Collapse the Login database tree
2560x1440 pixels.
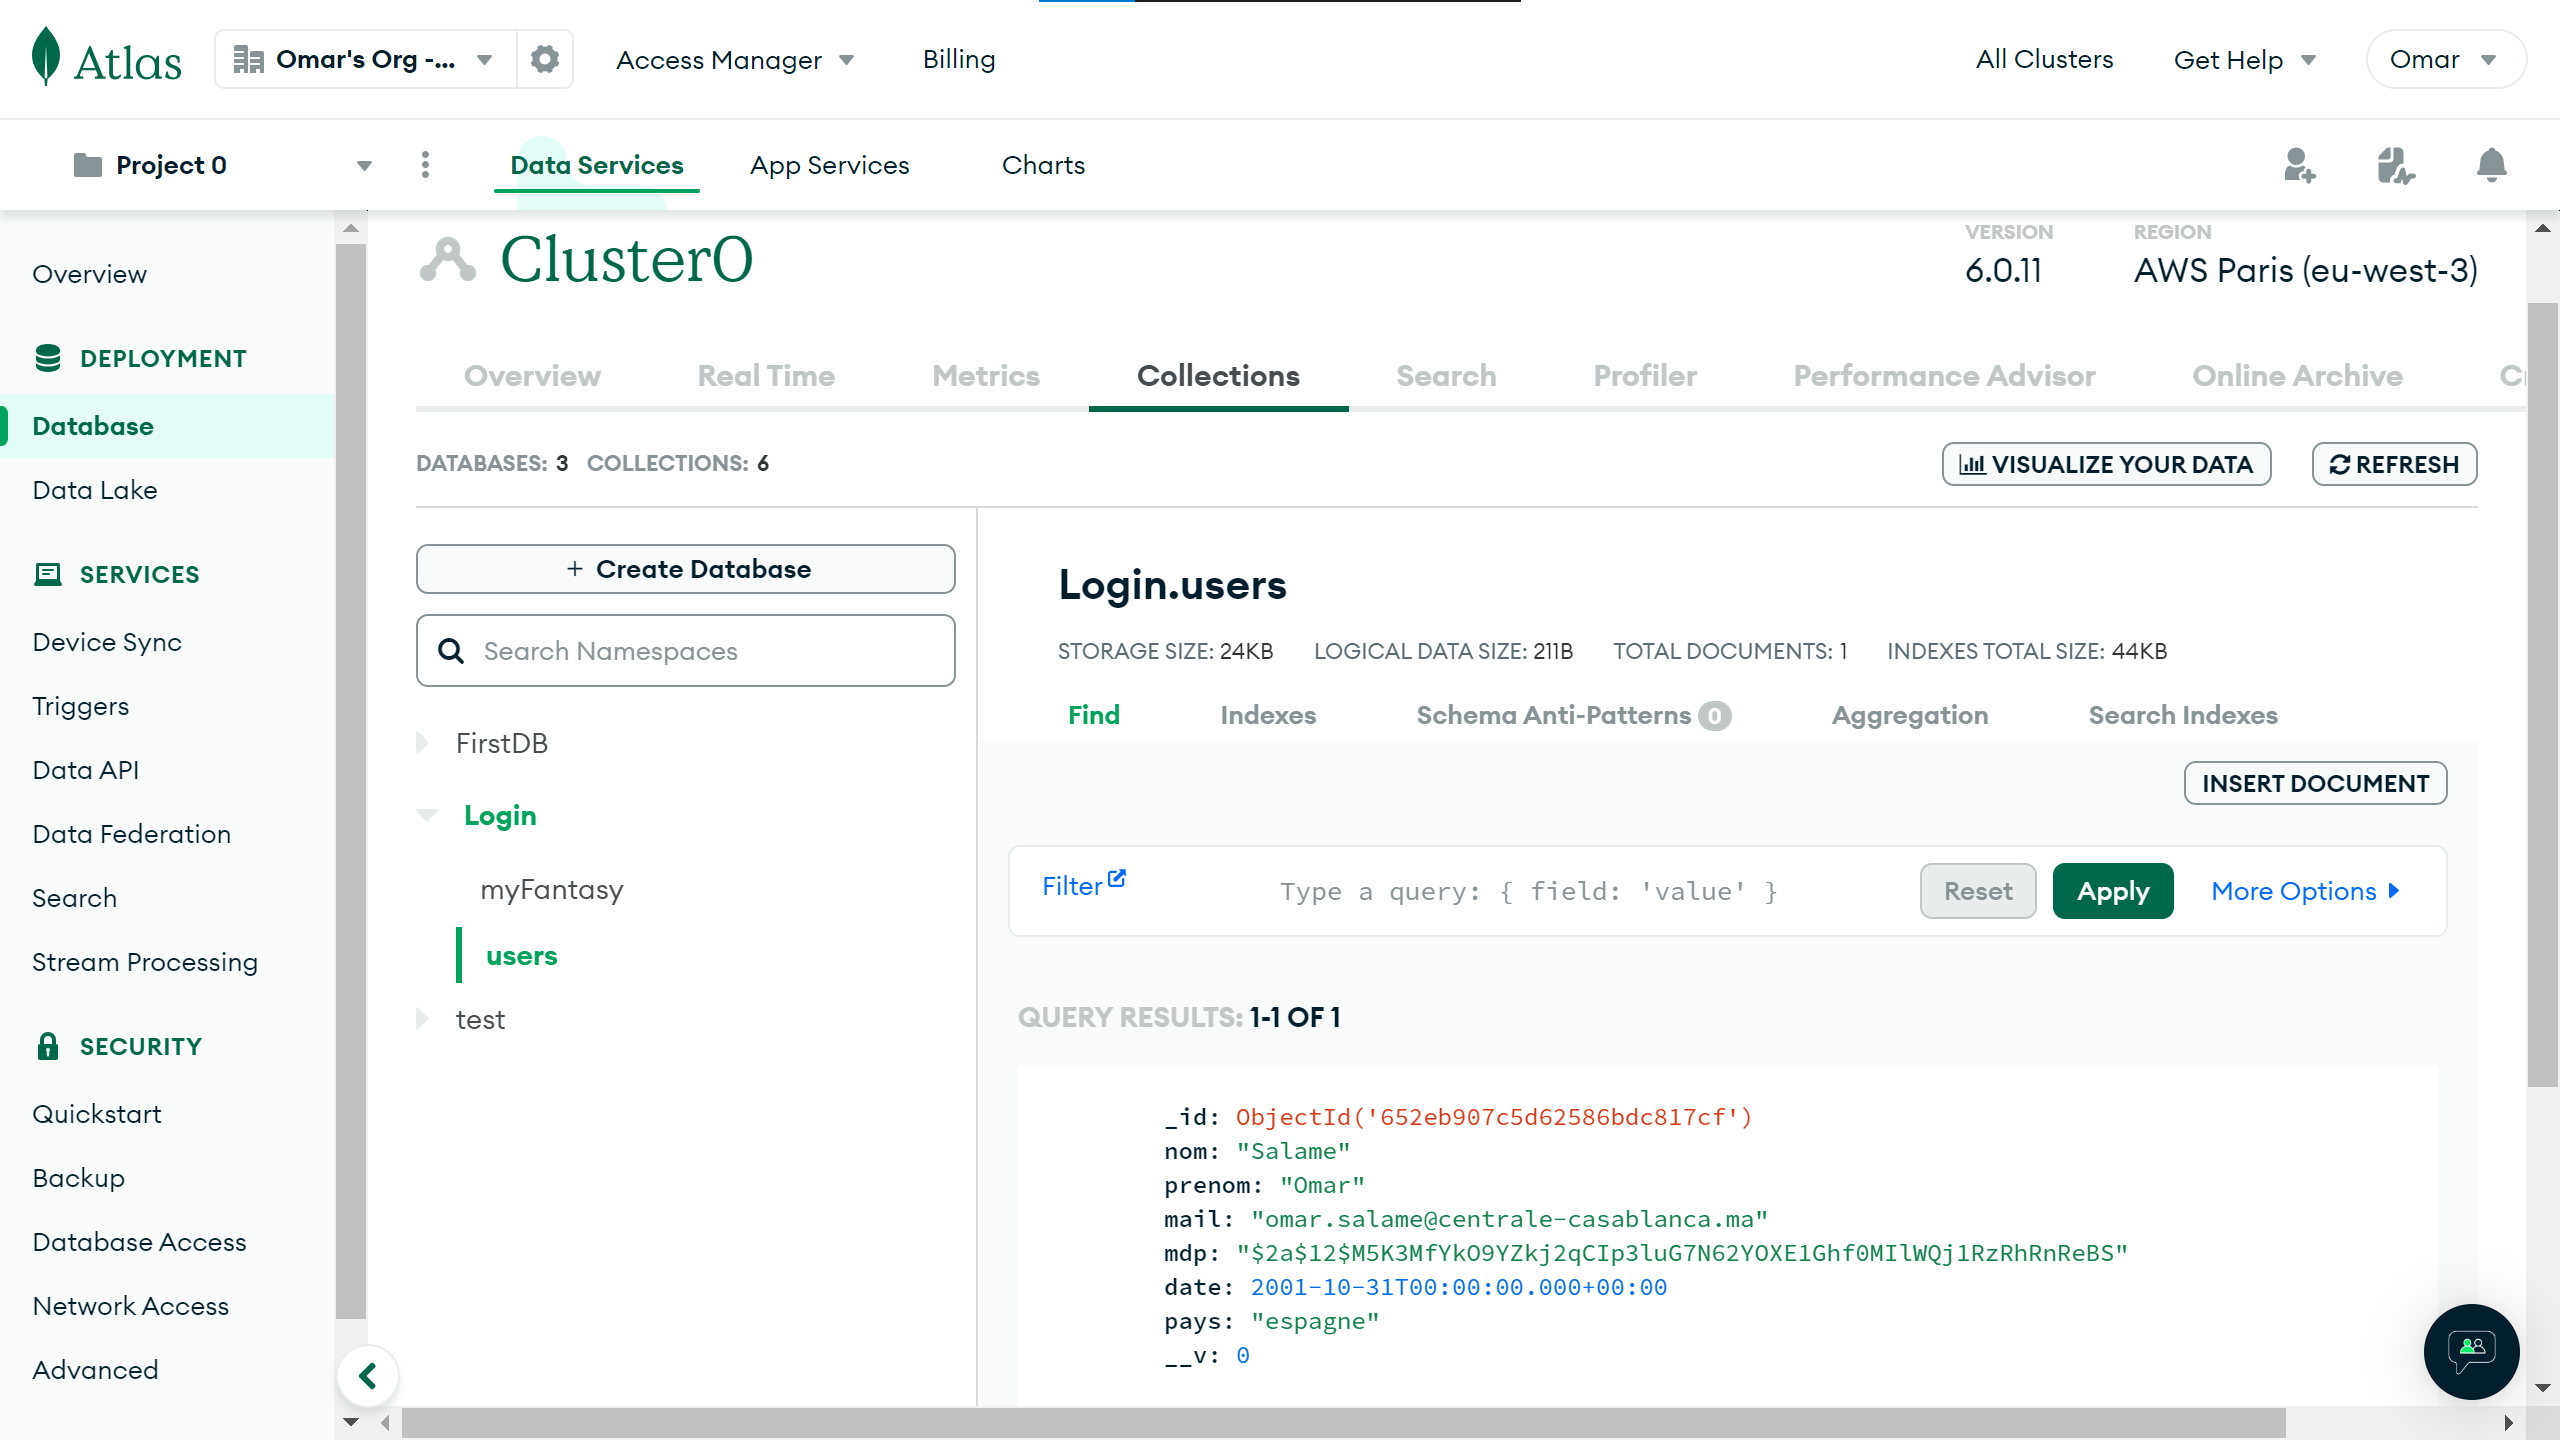pyautogui.click(x=427, y=815)
